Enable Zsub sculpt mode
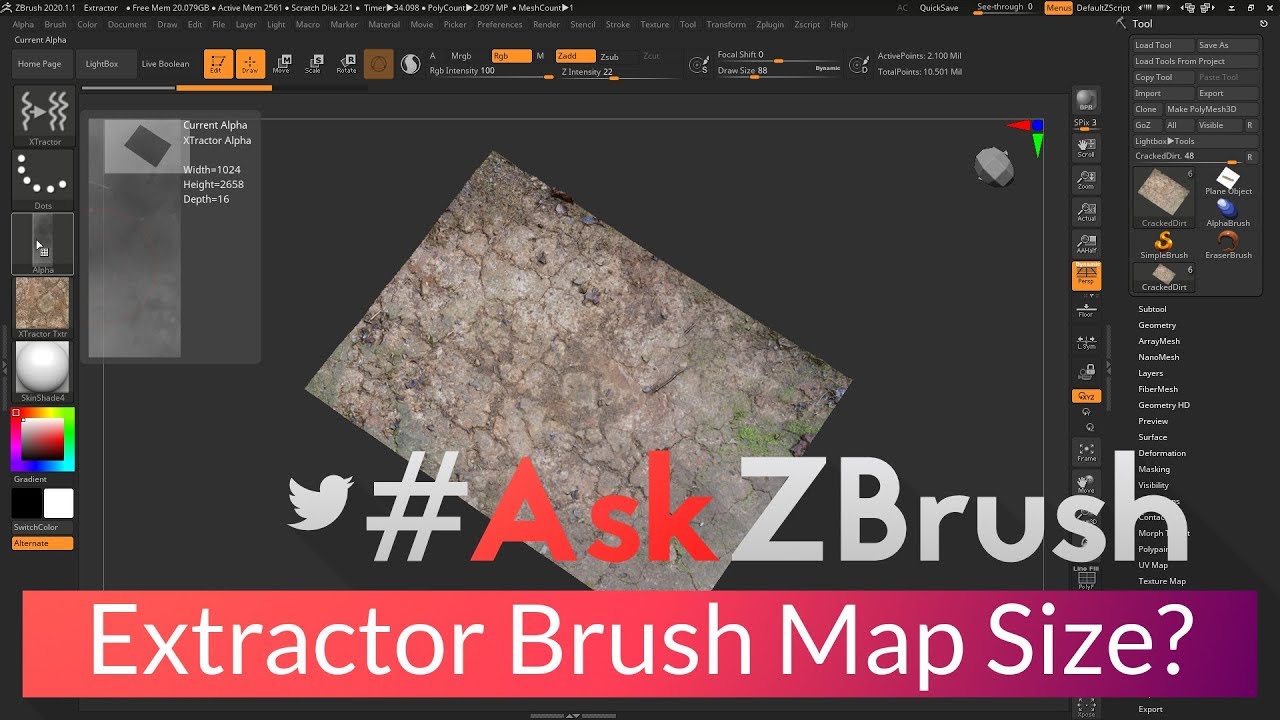The width and height of the screenshot is (1280, 720). [609, 57]
